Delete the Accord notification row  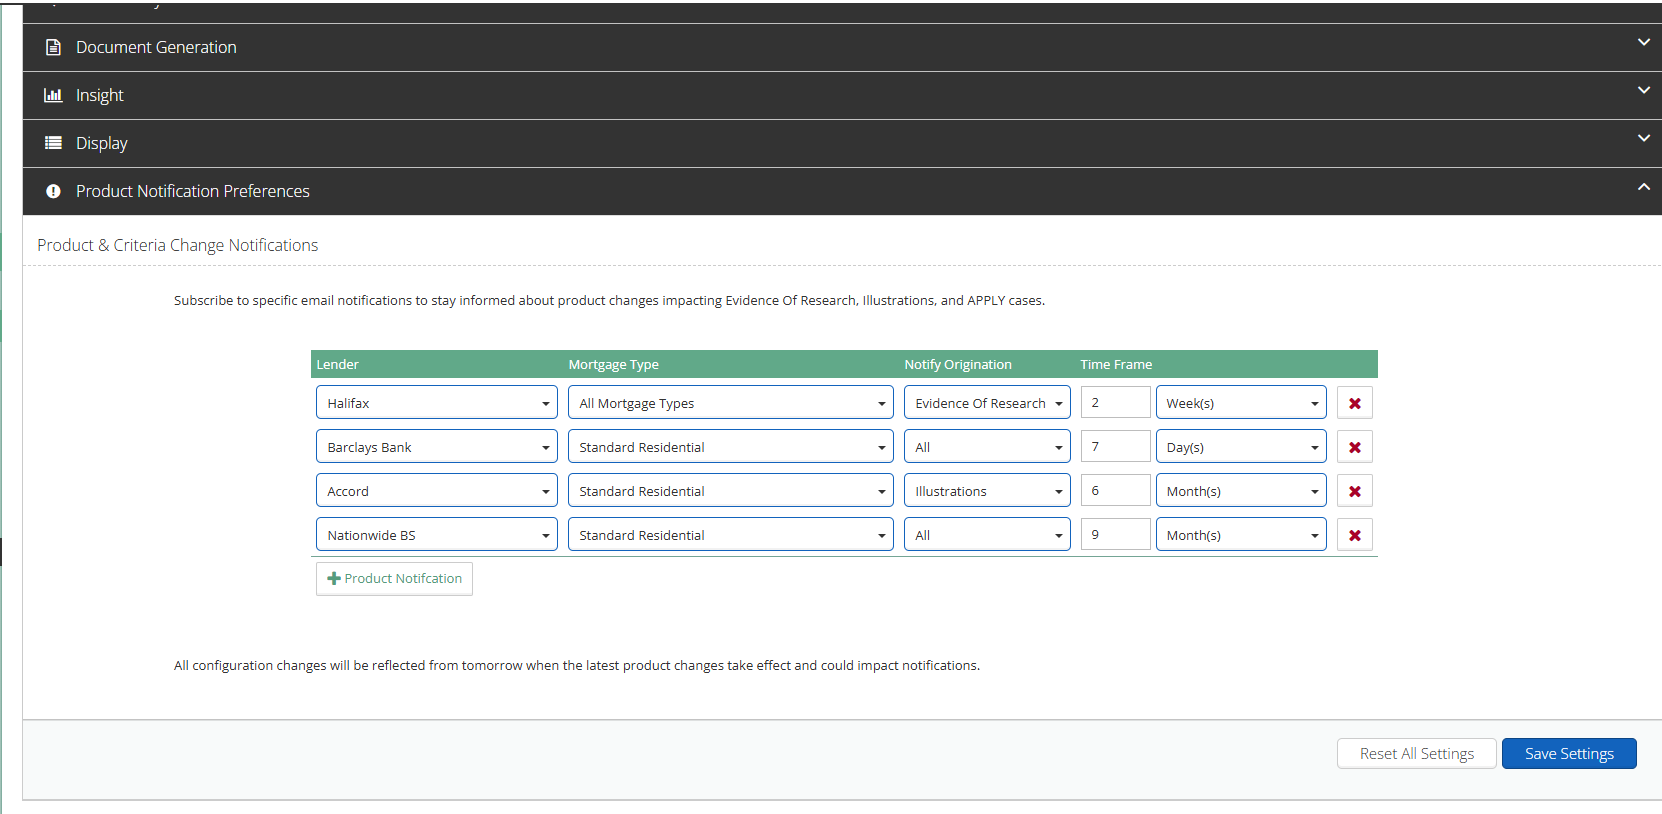point(1355,491)
